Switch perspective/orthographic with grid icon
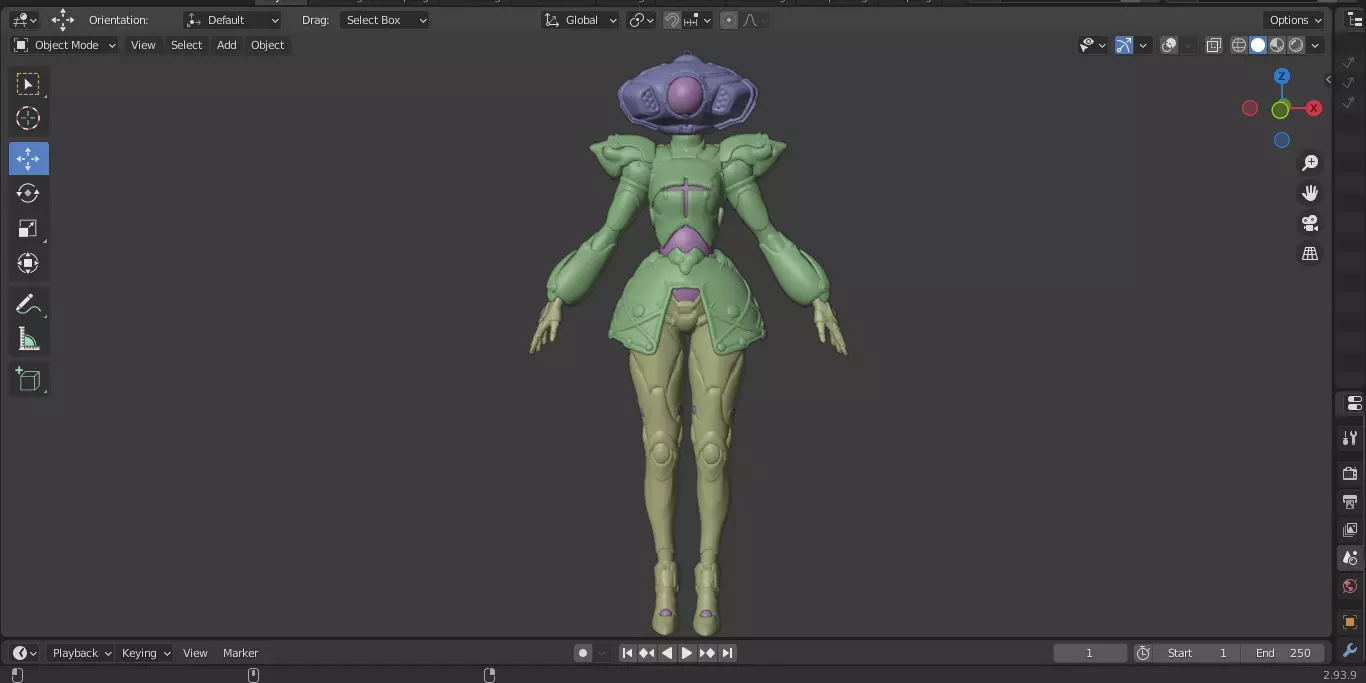This screenshot has width=1366, height=683. pyautogui.click(x=1310, y=254)
